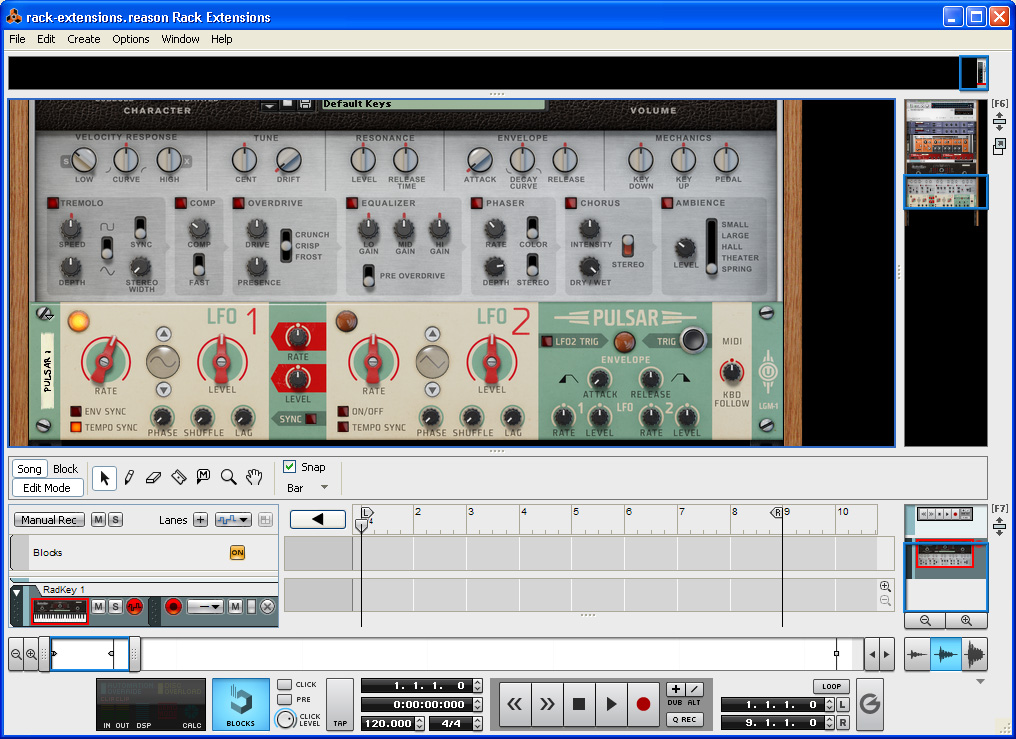Collapse the RadKey 1 track triangle

(x=16, y=593)
